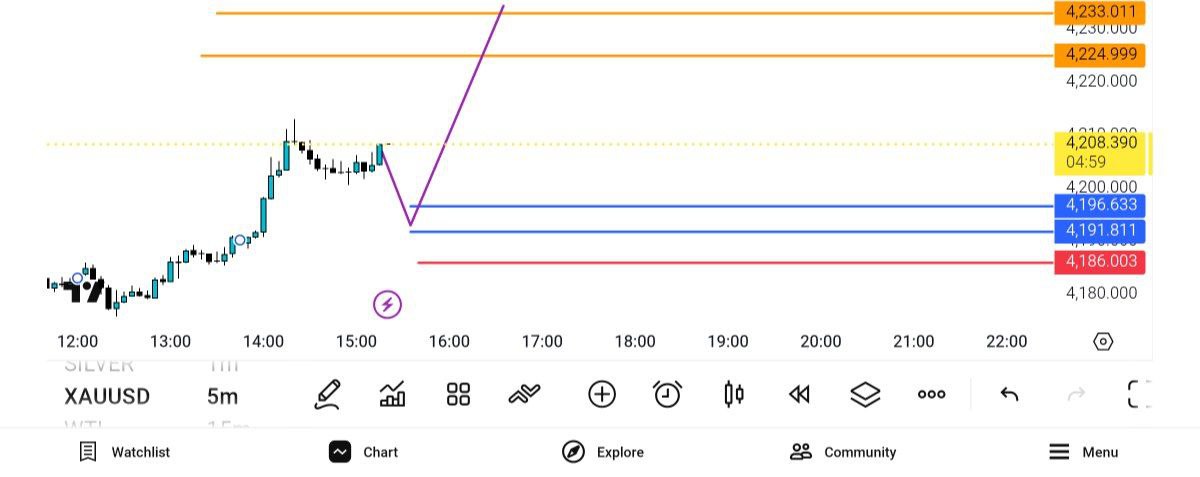Tap the plus circle add icon
1200x477 pixels.
tap(602, 395)
